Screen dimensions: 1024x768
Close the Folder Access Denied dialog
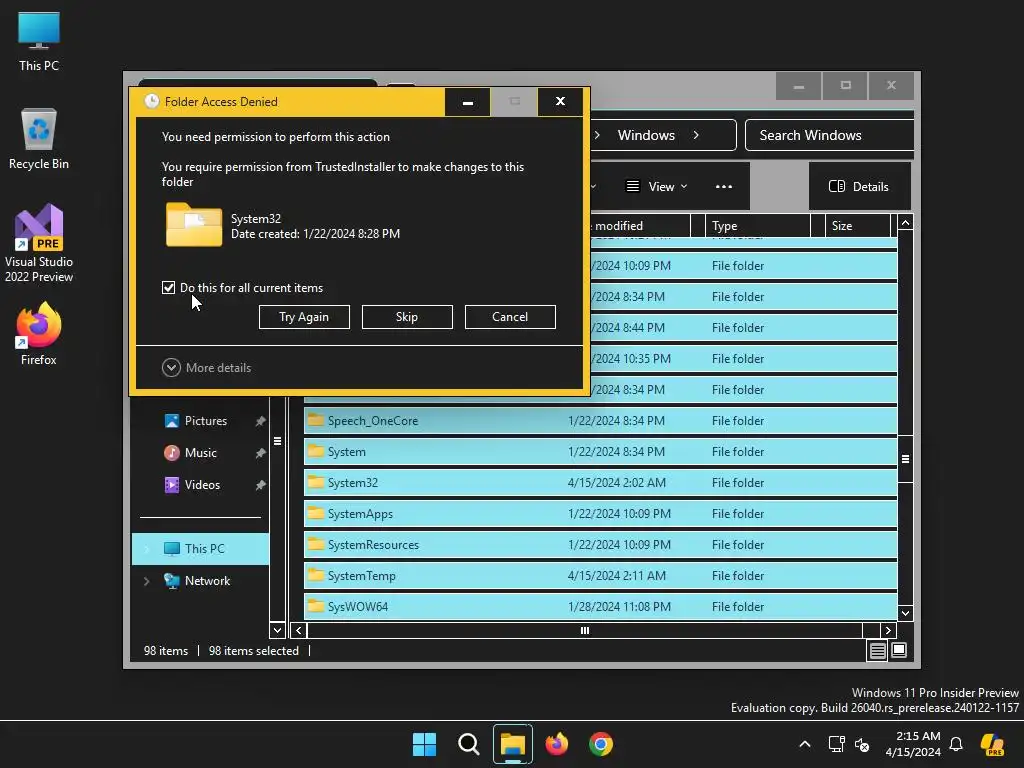560,102
